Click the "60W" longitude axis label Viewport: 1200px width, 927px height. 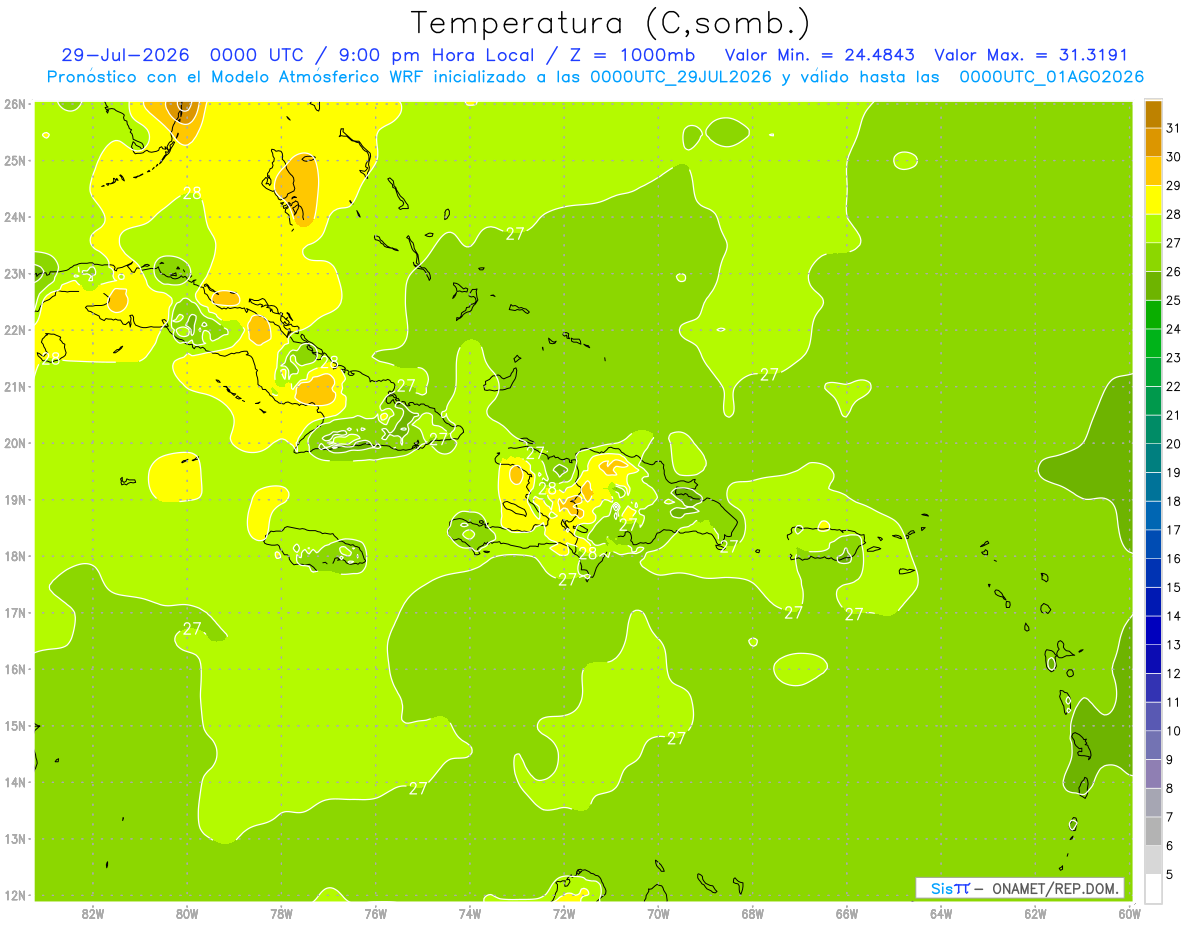(x=1130, y=913)
